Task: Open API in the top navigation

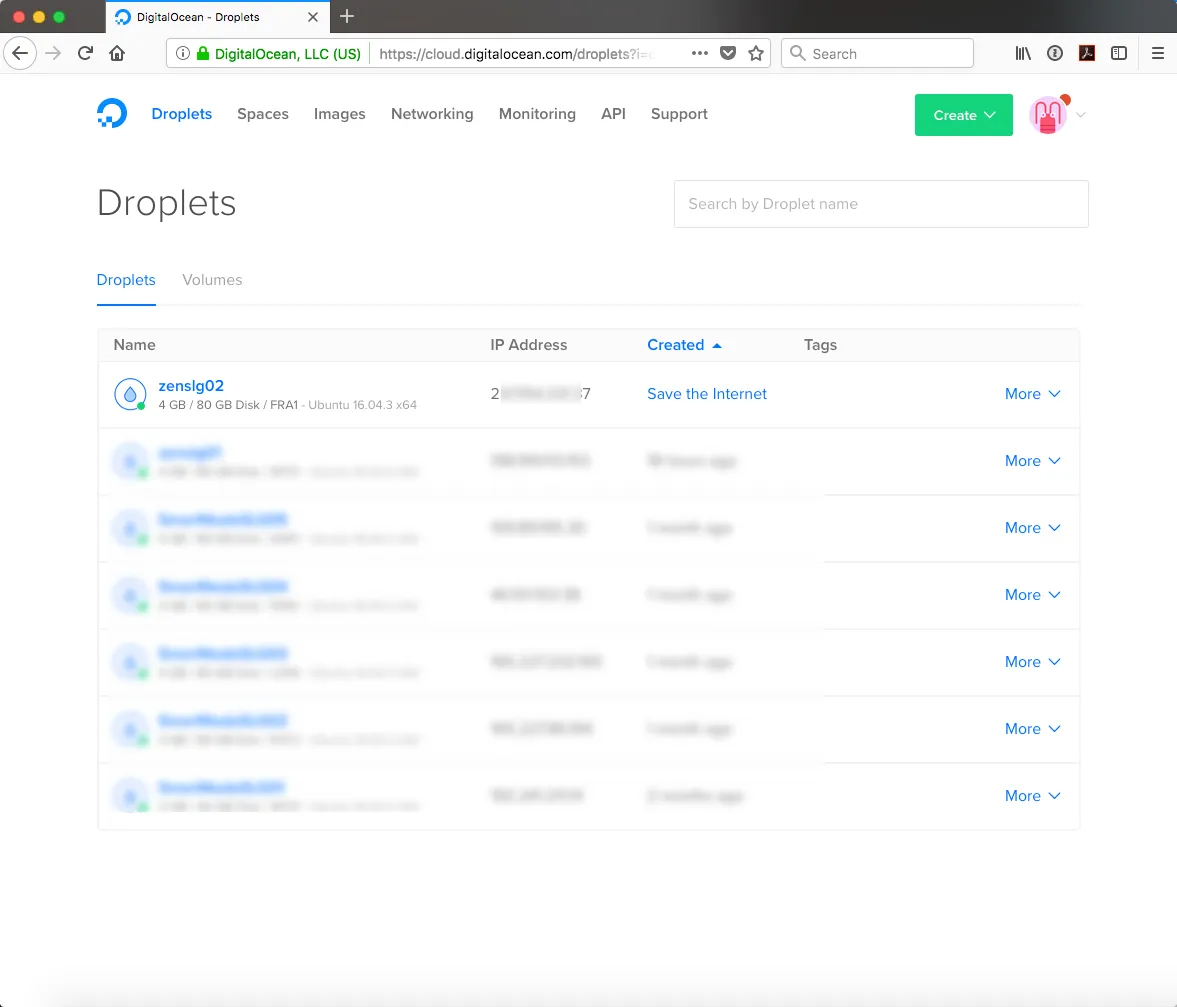Action: 613,114
